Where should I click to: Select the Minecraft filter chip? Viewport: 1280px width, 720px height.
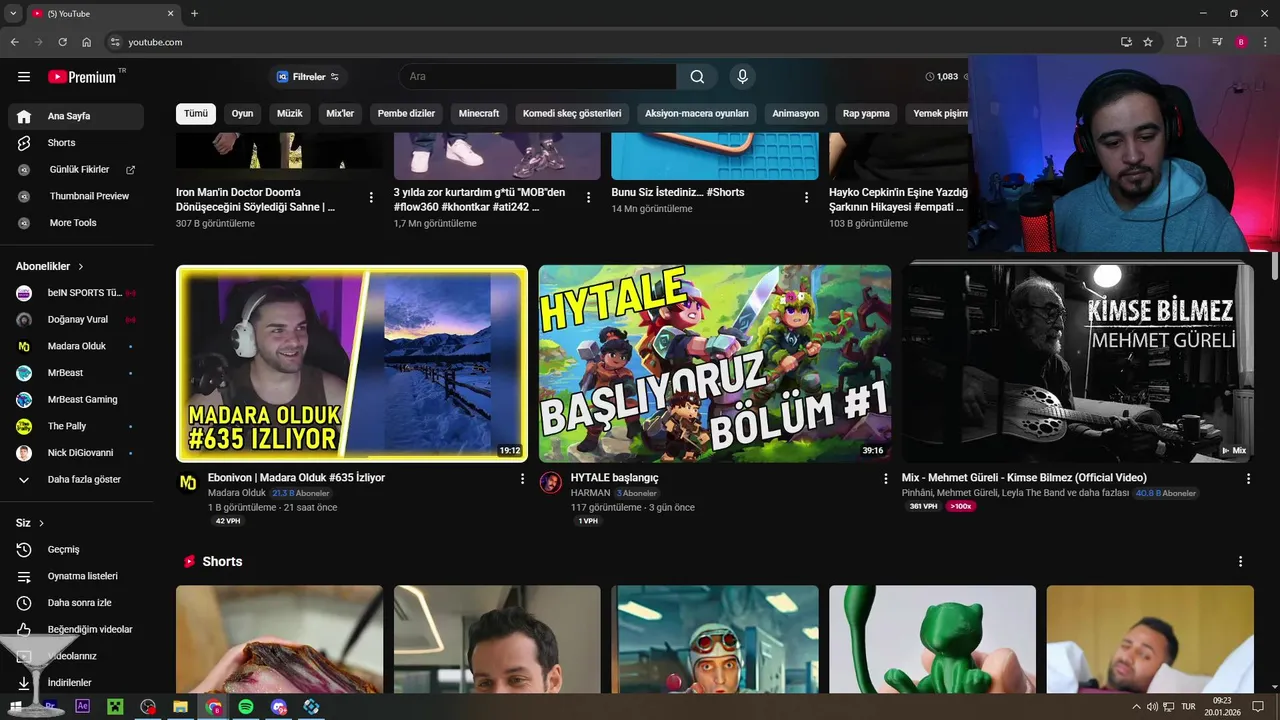(x=479, y=113)
